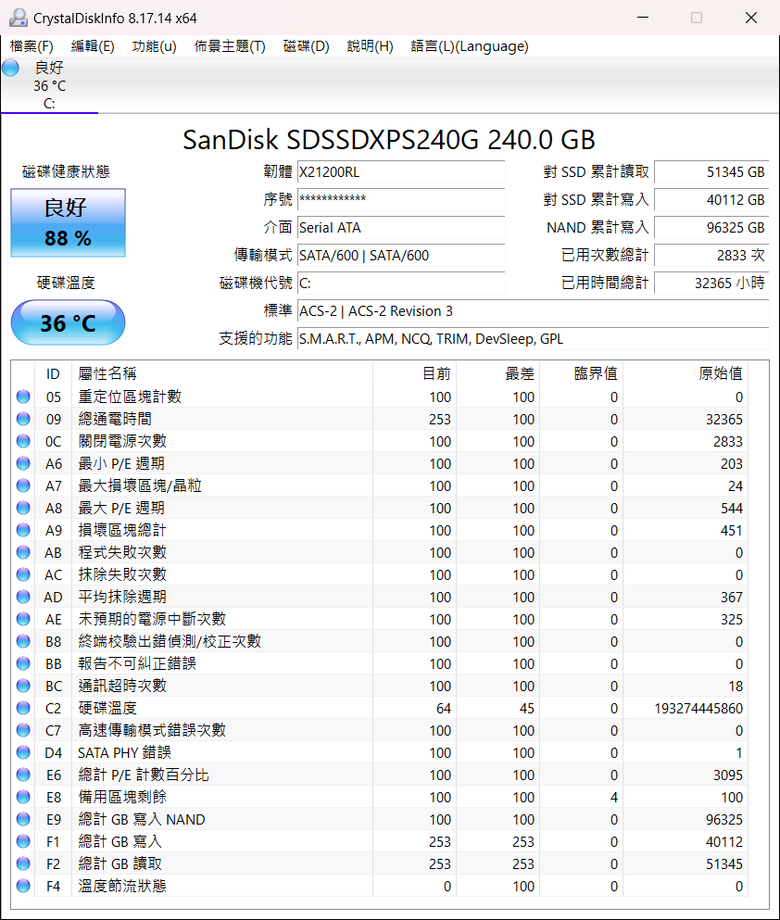This screenshot has height=920, width=780.
Task: Click the ACS-2 Revision 3 standard field
Action: (533, 311)
